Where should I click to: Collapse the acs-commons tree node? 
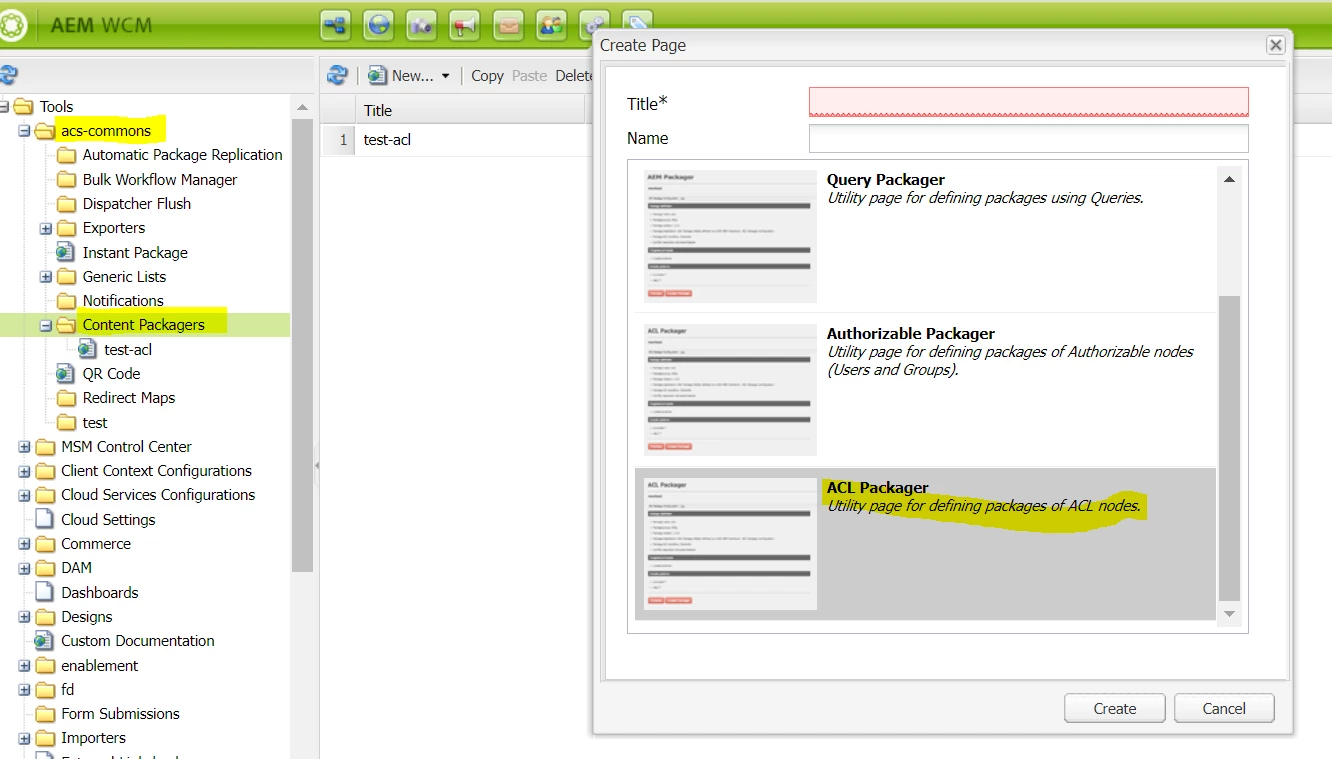coord(24,131)
